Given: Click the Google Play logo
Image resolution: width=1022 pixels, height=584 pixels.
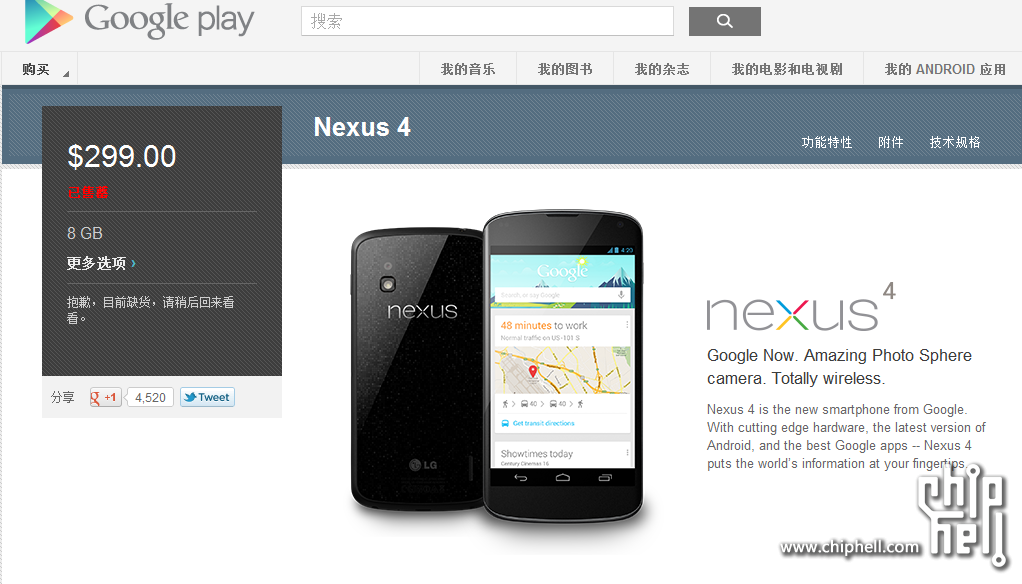Looking at the screenshot, I should 139,22.
